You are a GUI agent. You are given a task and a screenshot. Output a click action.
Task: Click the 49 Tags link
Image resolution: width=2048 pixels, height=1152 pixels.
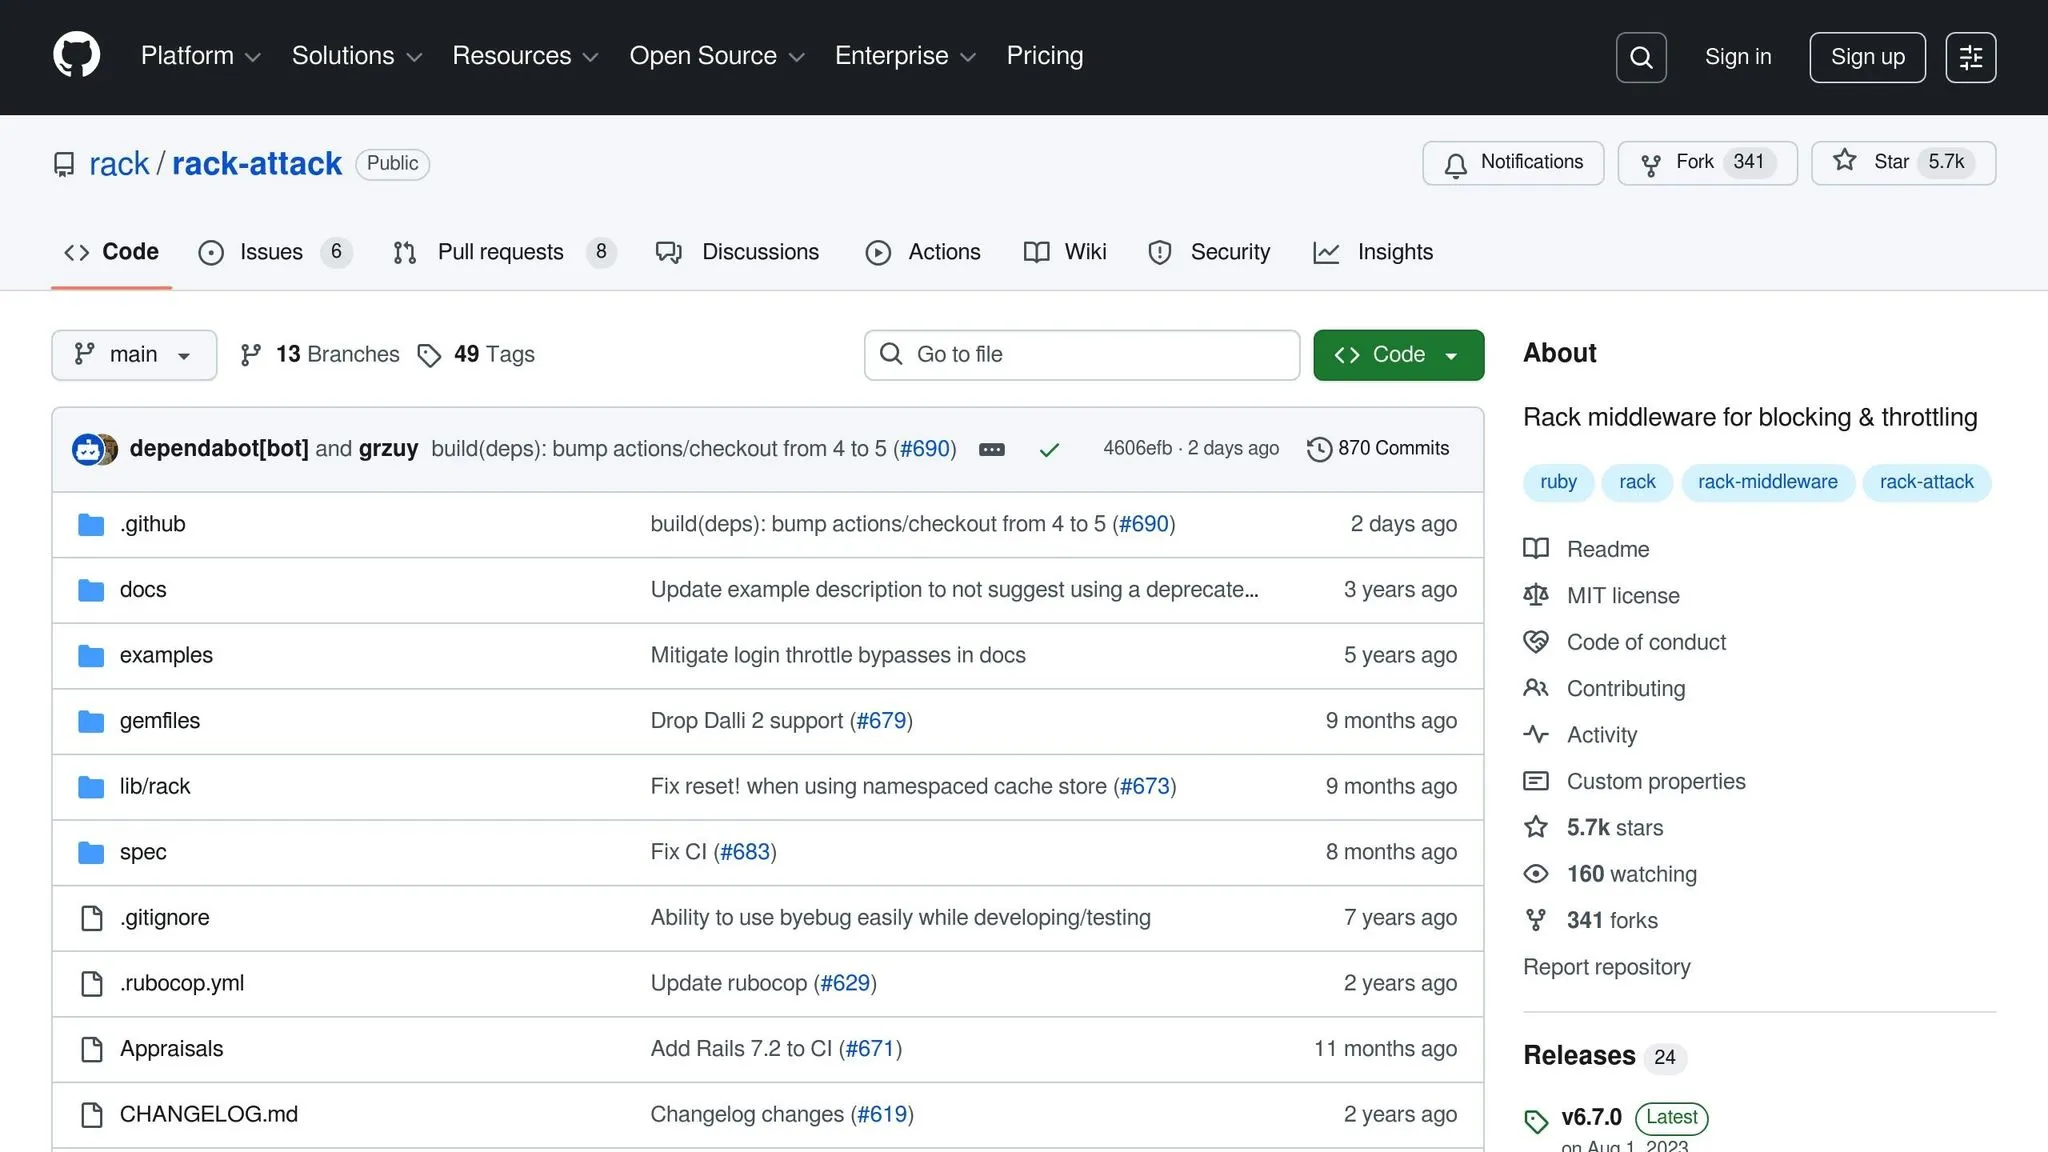point(476,355)
